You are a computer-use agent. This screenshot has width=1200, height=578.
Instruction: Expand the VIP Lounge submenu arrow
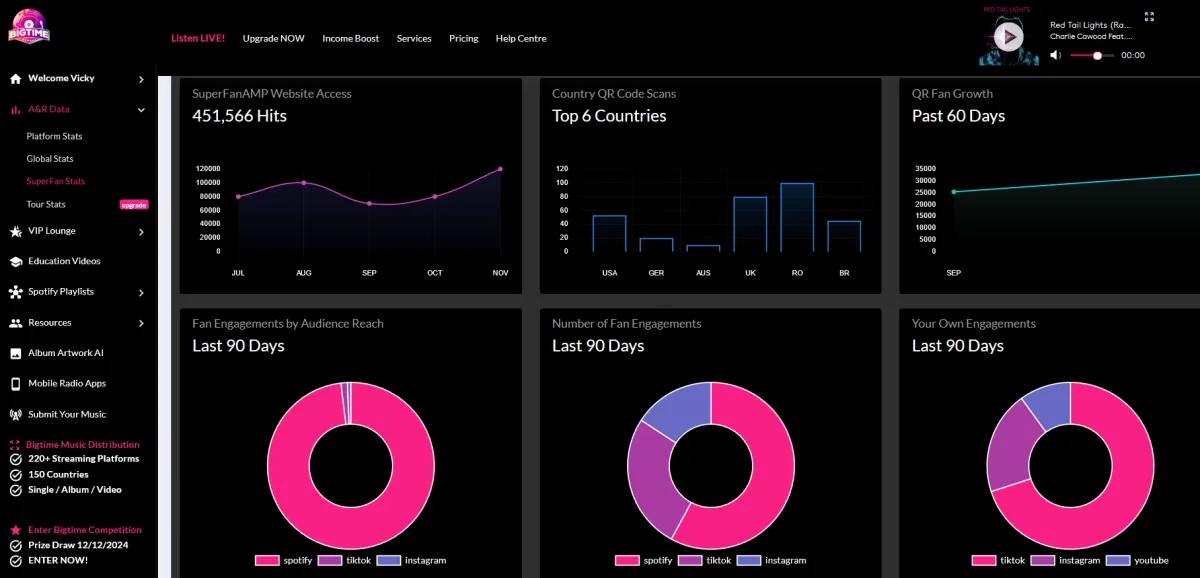pos(141,232)
